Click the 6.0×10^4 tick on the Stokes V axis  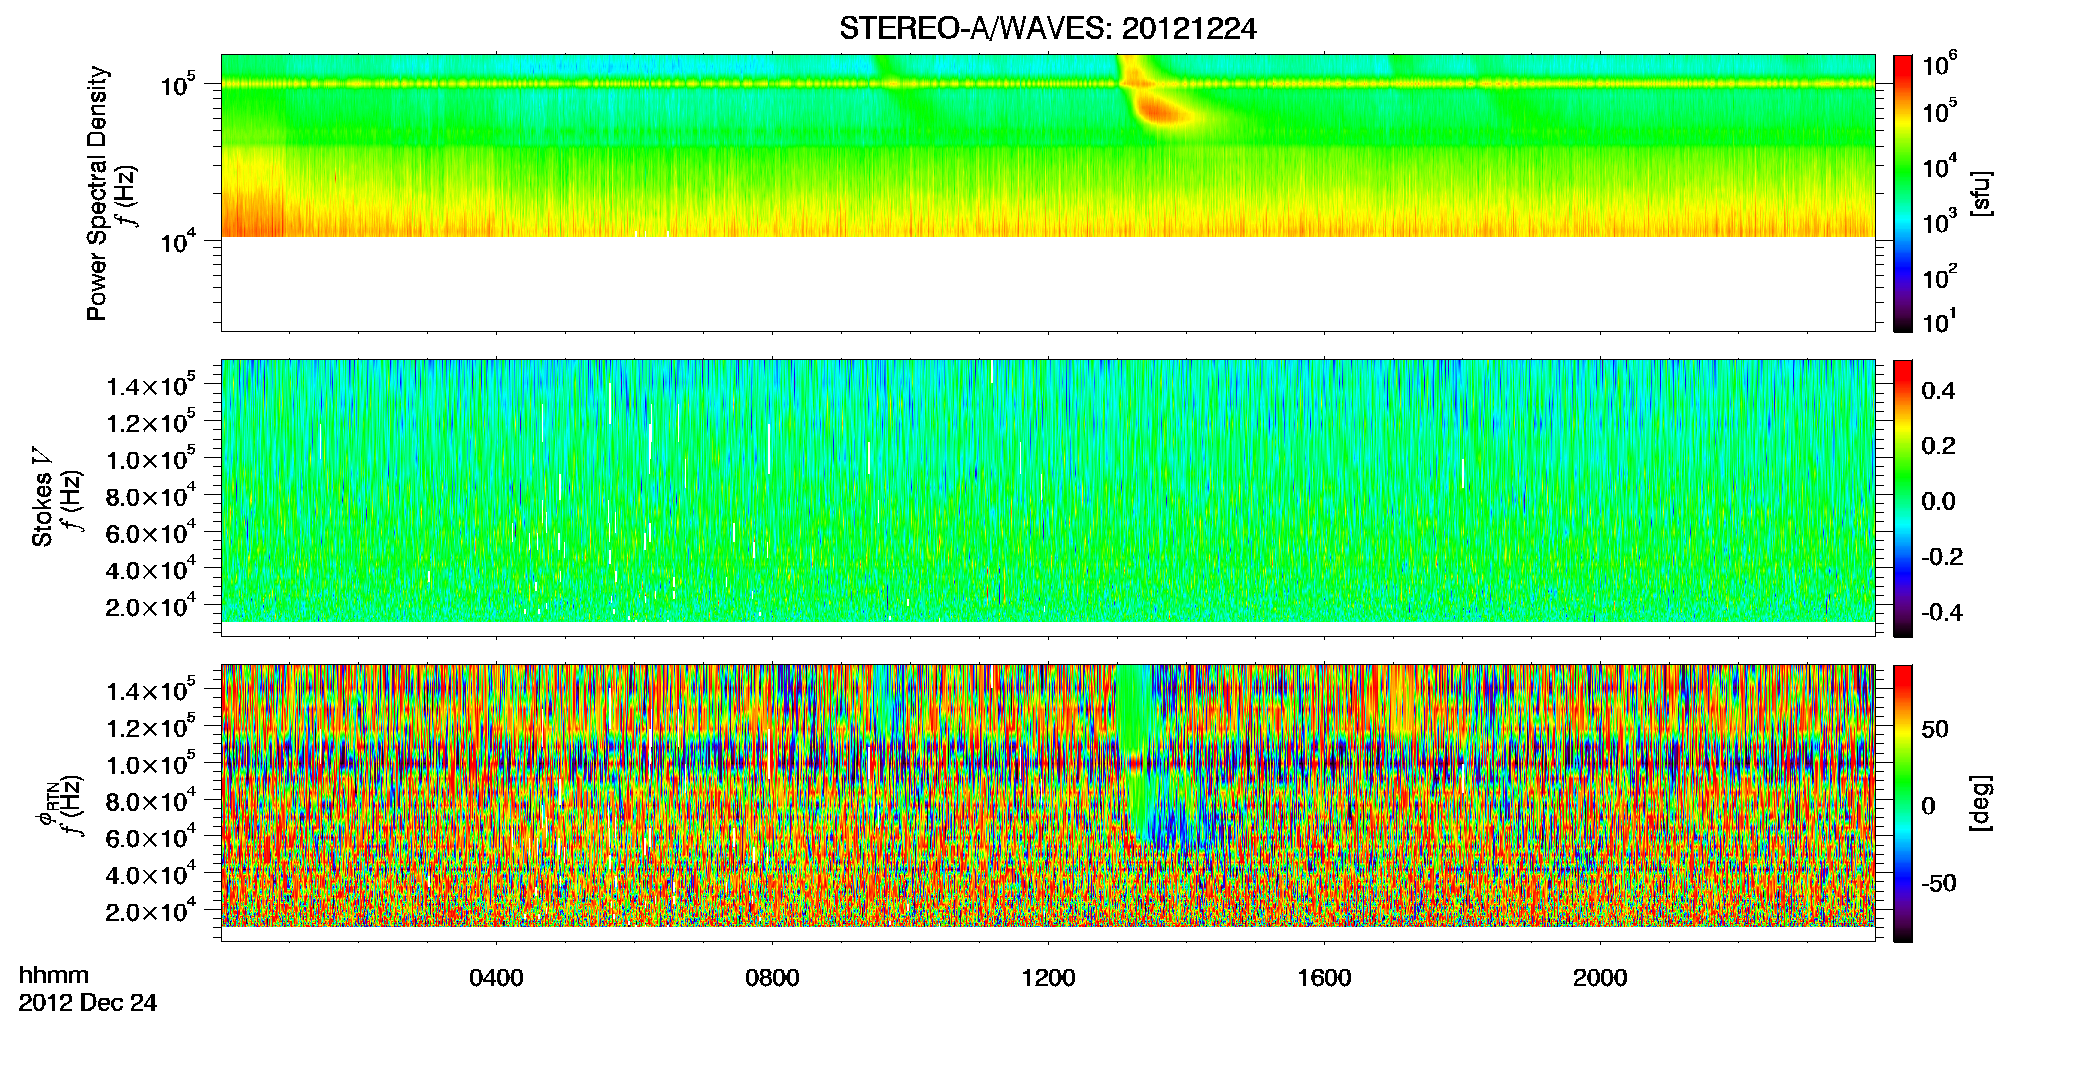150,534
